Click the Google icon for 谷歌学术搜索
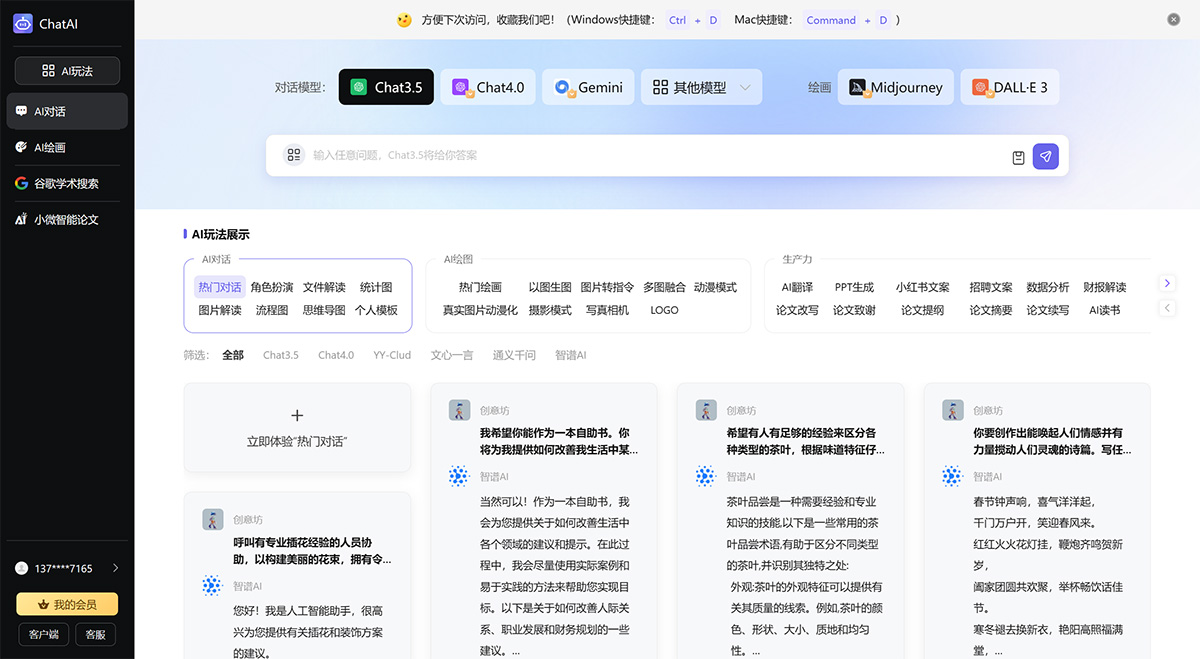Viewport: 1200px width, 659px height. pos(22,183)
